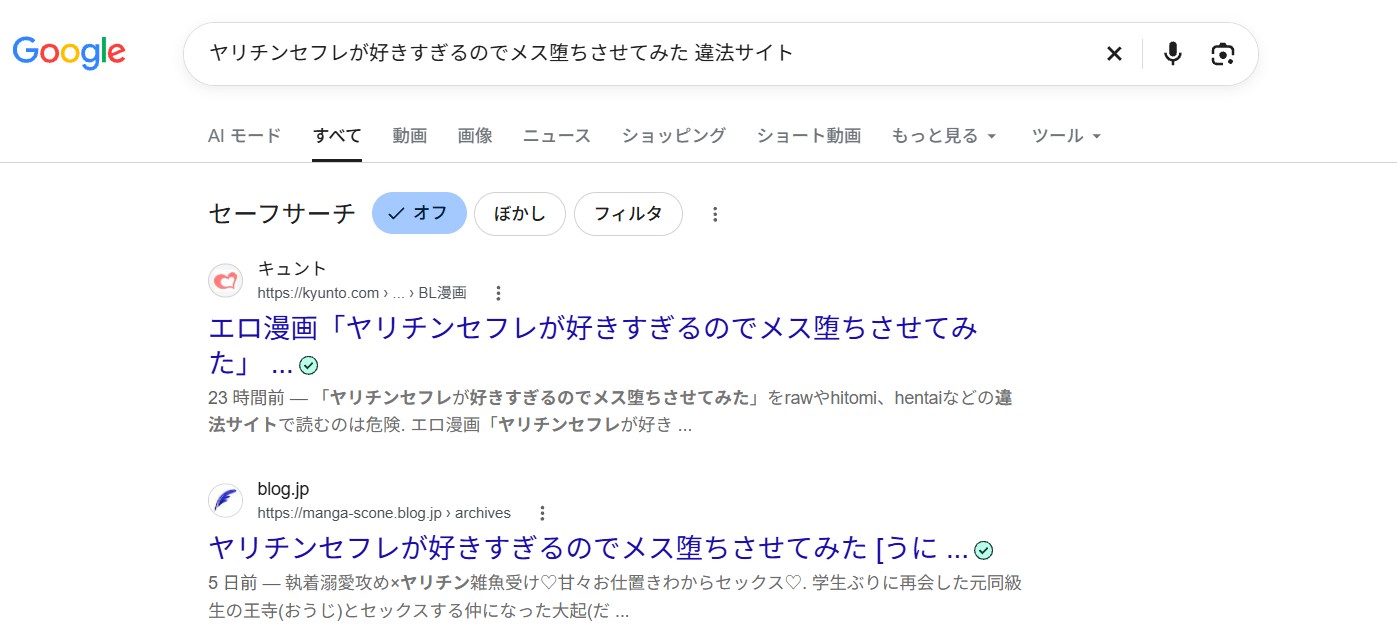Click the blog.jp feather favicon
The height and width of the screenshot is (642, 1397).
click(x=226, y=500)
